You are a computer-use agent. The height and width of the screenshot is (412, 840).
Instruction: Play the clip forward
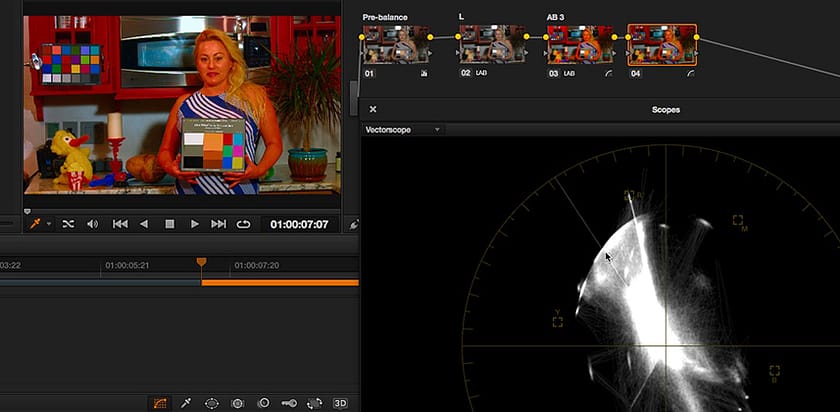pos(195,224)
